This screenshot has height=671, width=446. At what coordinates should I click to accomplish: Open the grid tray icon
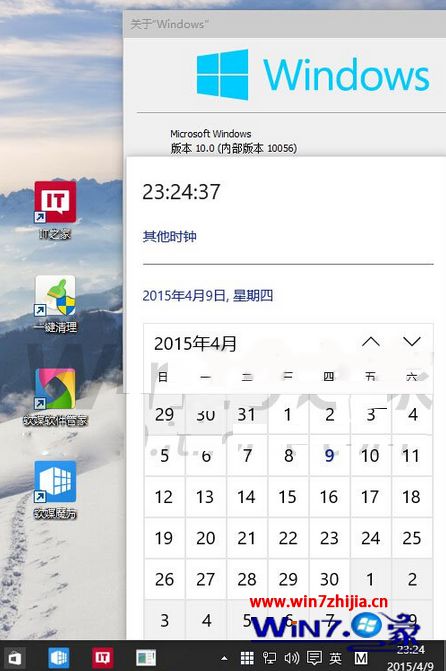click(247, 658)
